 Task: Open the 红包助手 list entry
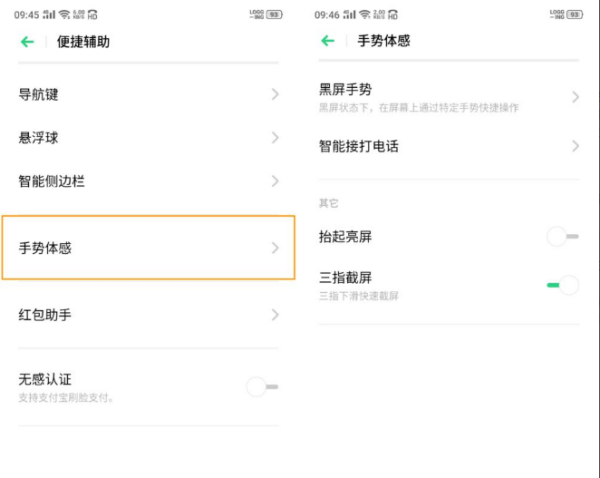click(x=148, y=315)
